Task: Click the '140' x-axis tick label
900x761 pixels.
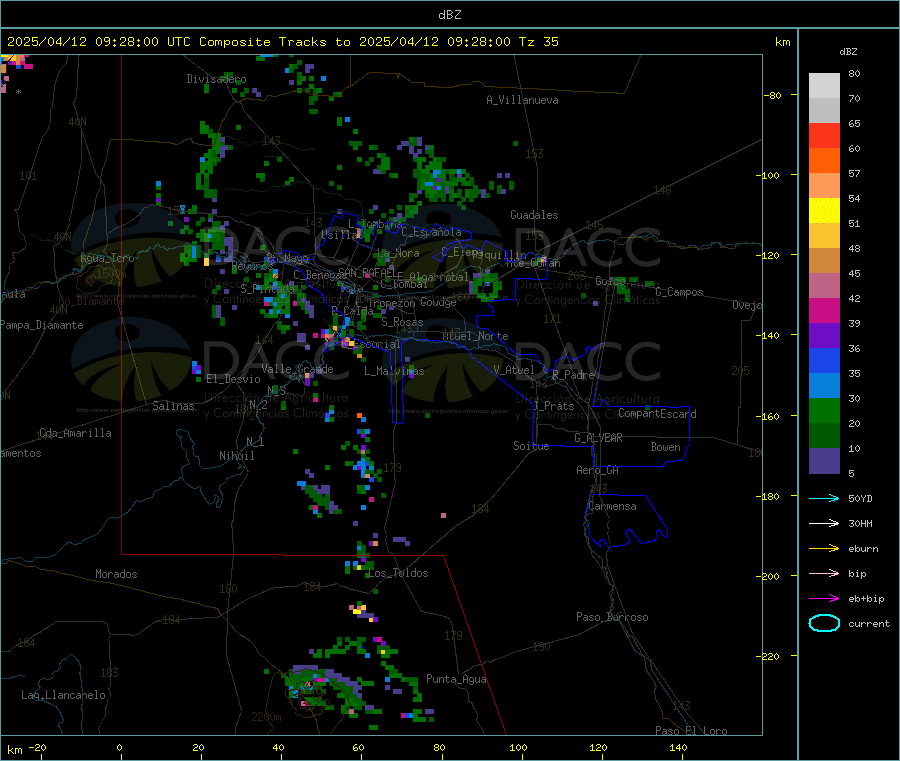Action: [x=678, y=747]
